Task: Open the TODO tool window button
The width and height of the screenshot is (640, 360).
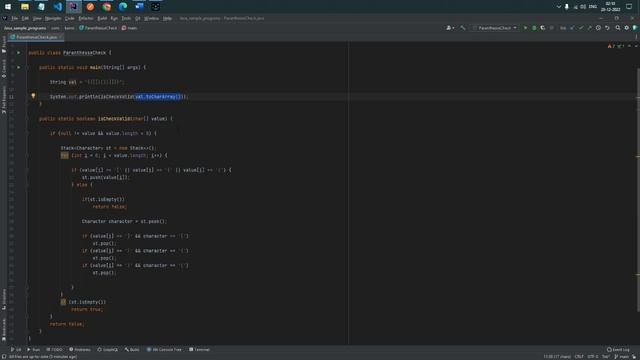Action: (x=54, y=350)
